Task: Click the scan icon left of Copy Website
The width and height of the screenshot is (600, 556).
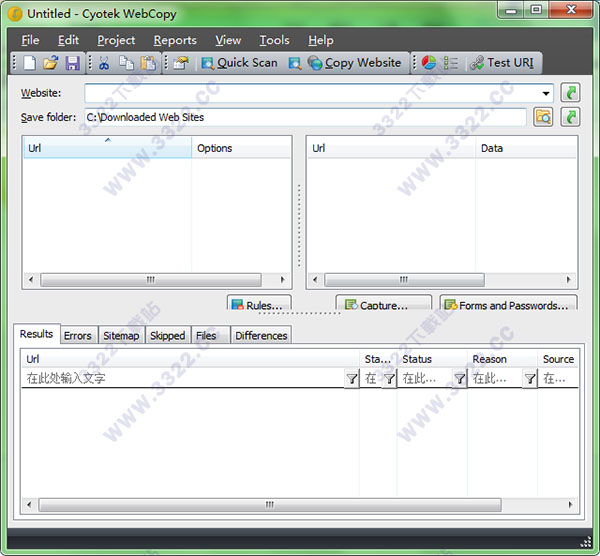Action: coord(295,63)
